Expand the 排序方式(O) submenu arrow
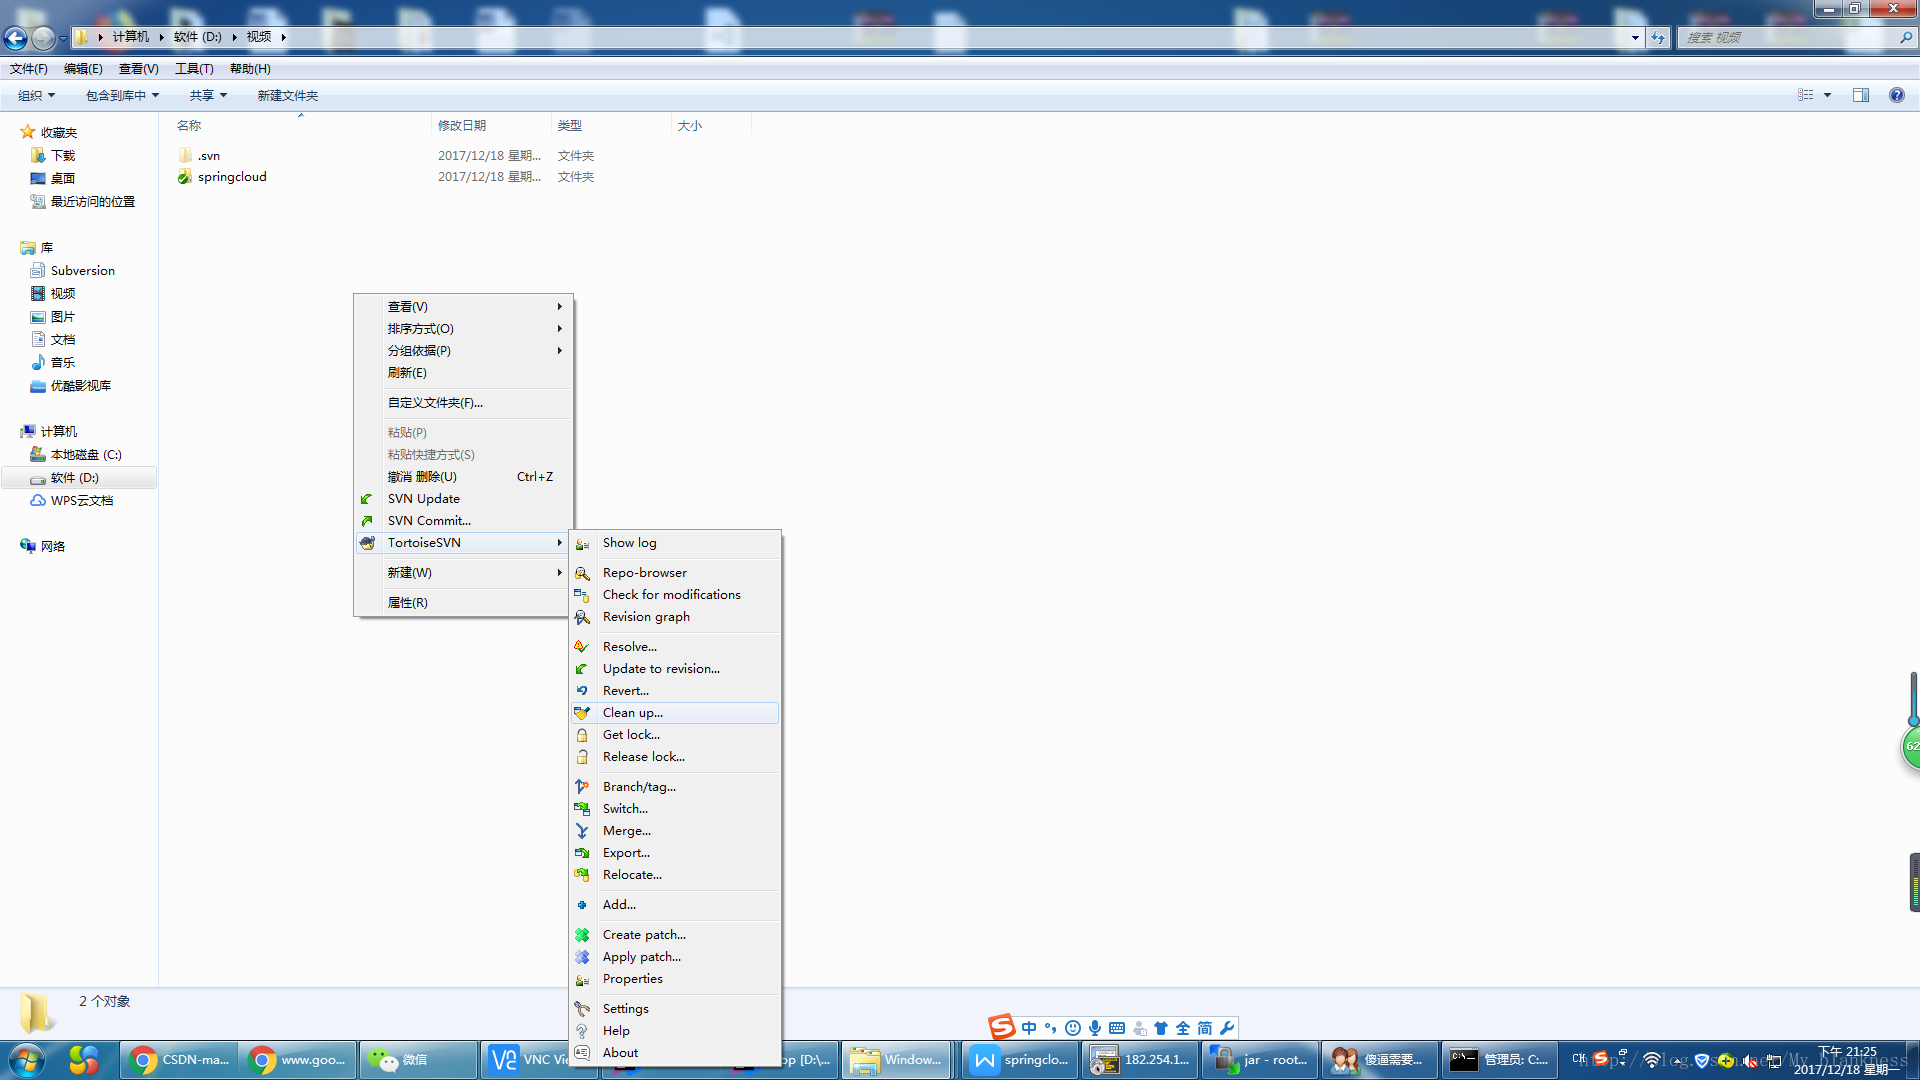This screenshot has width=1920, height=1080. 560,329
